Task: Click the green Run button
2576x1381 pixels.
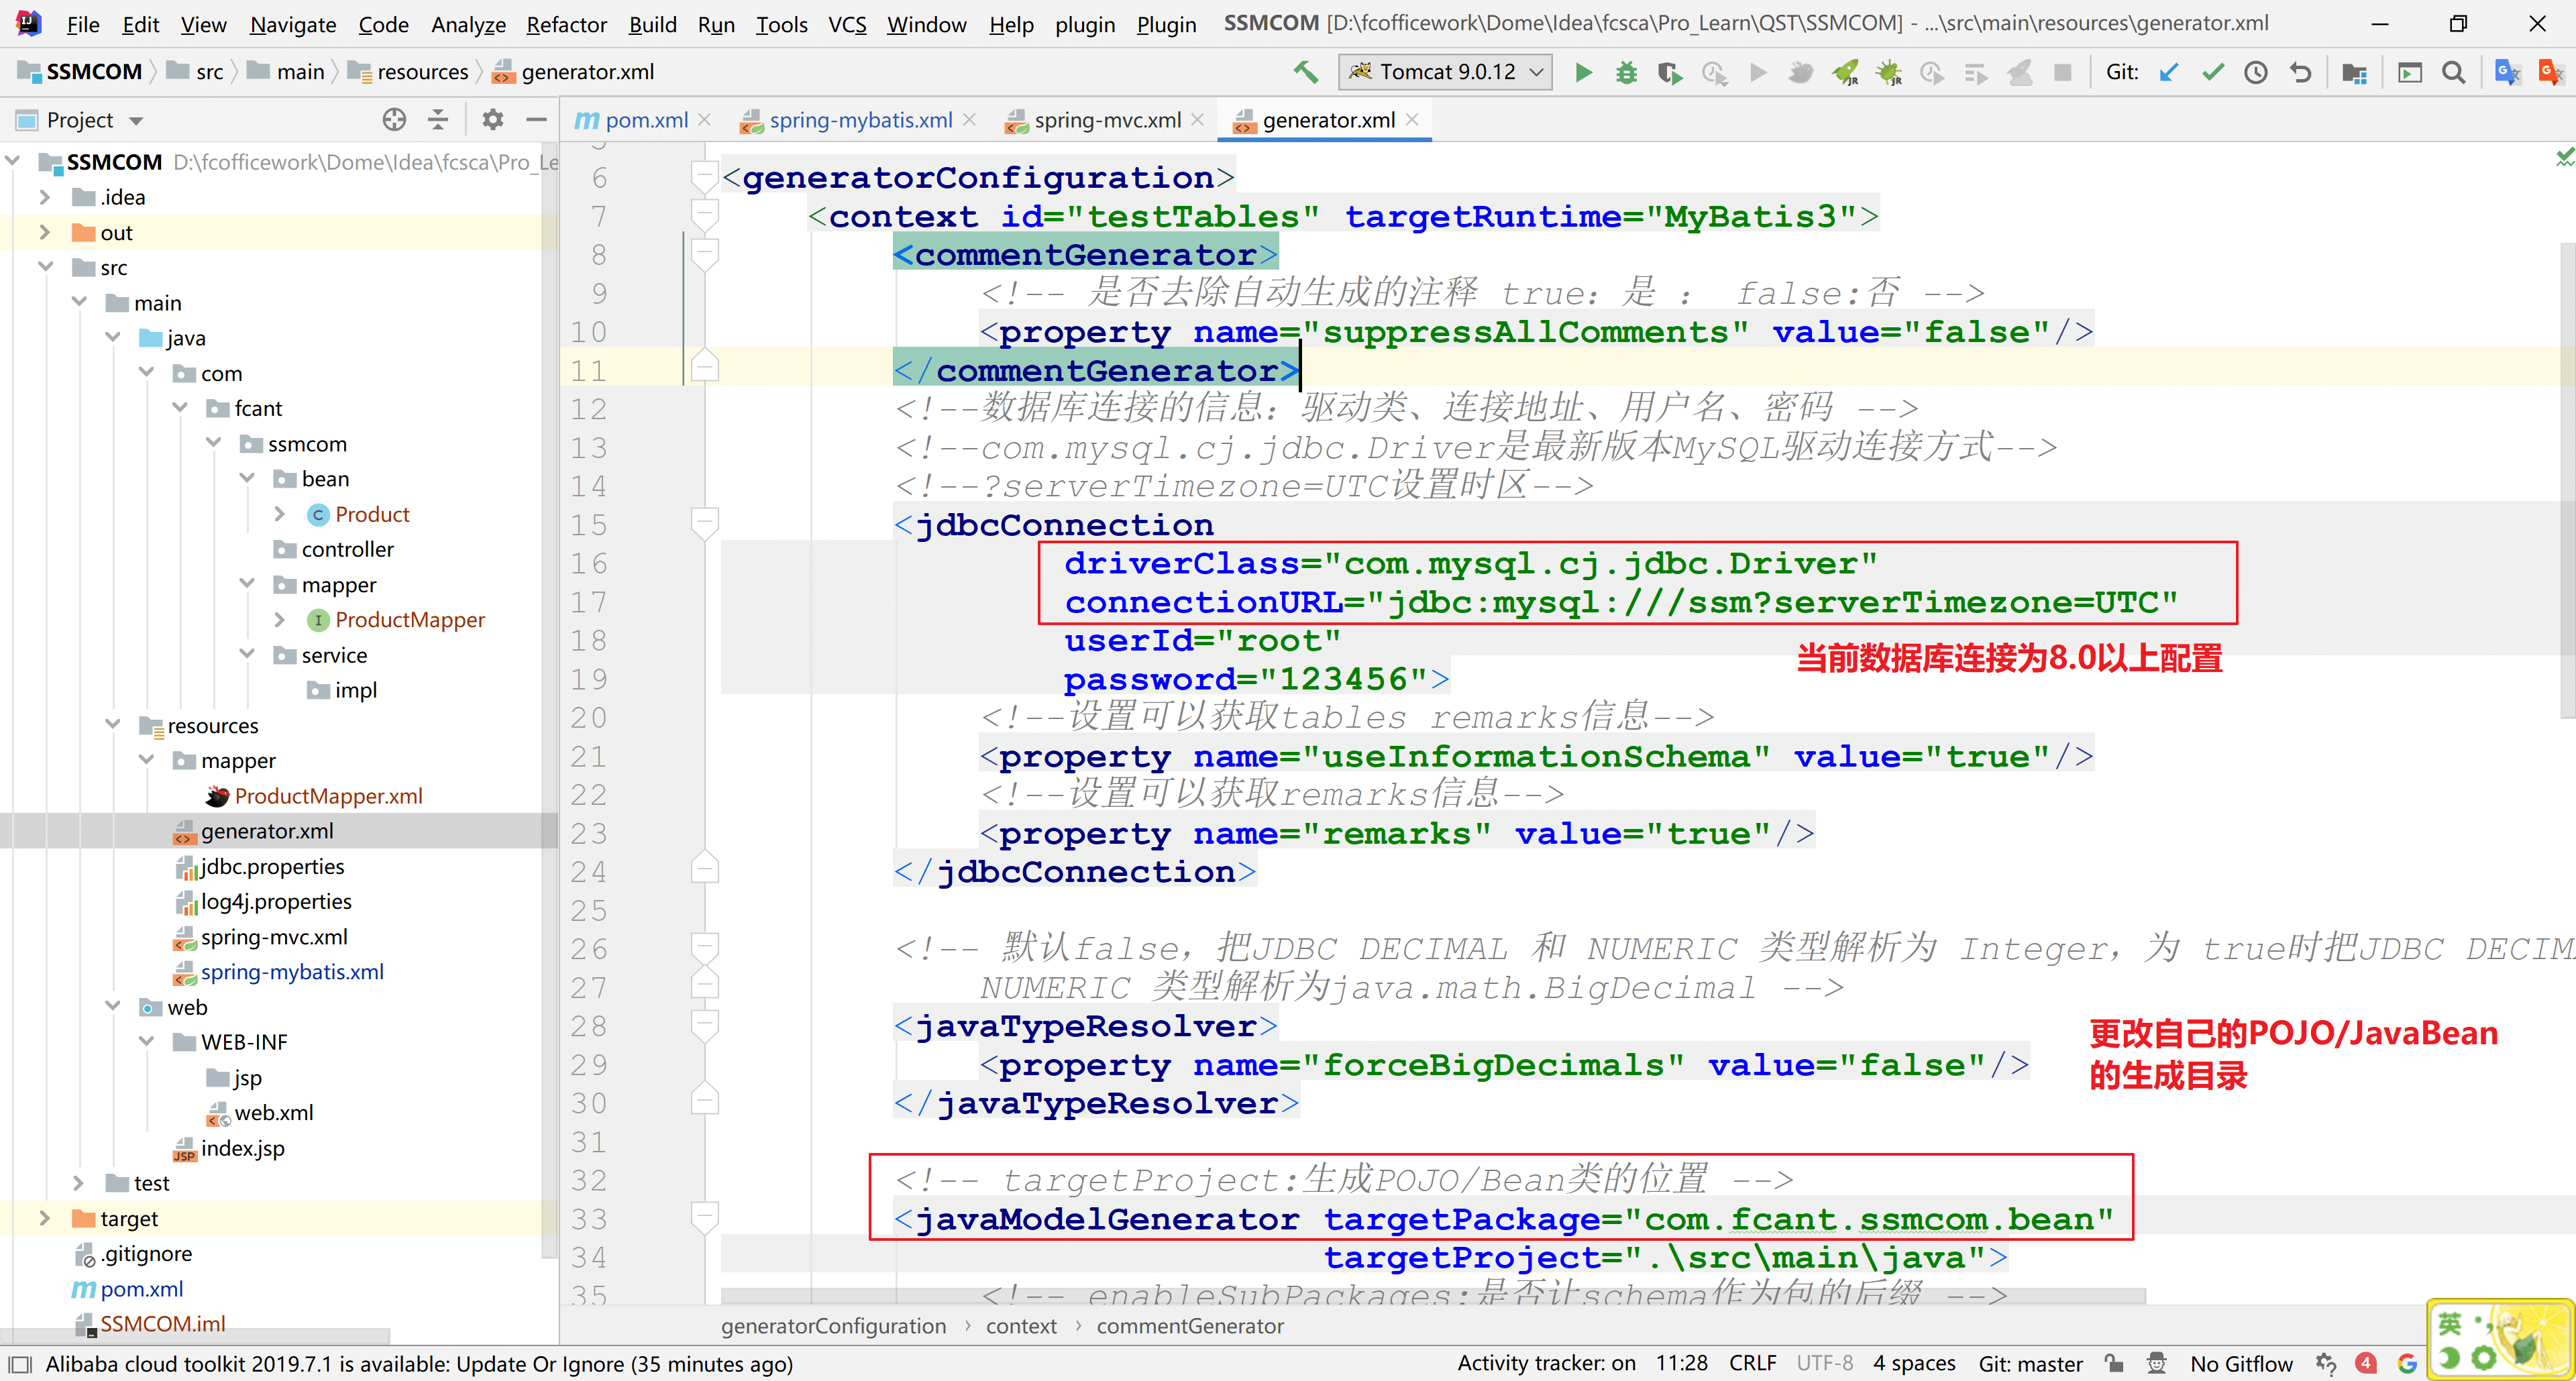Action: (1583, 72)
